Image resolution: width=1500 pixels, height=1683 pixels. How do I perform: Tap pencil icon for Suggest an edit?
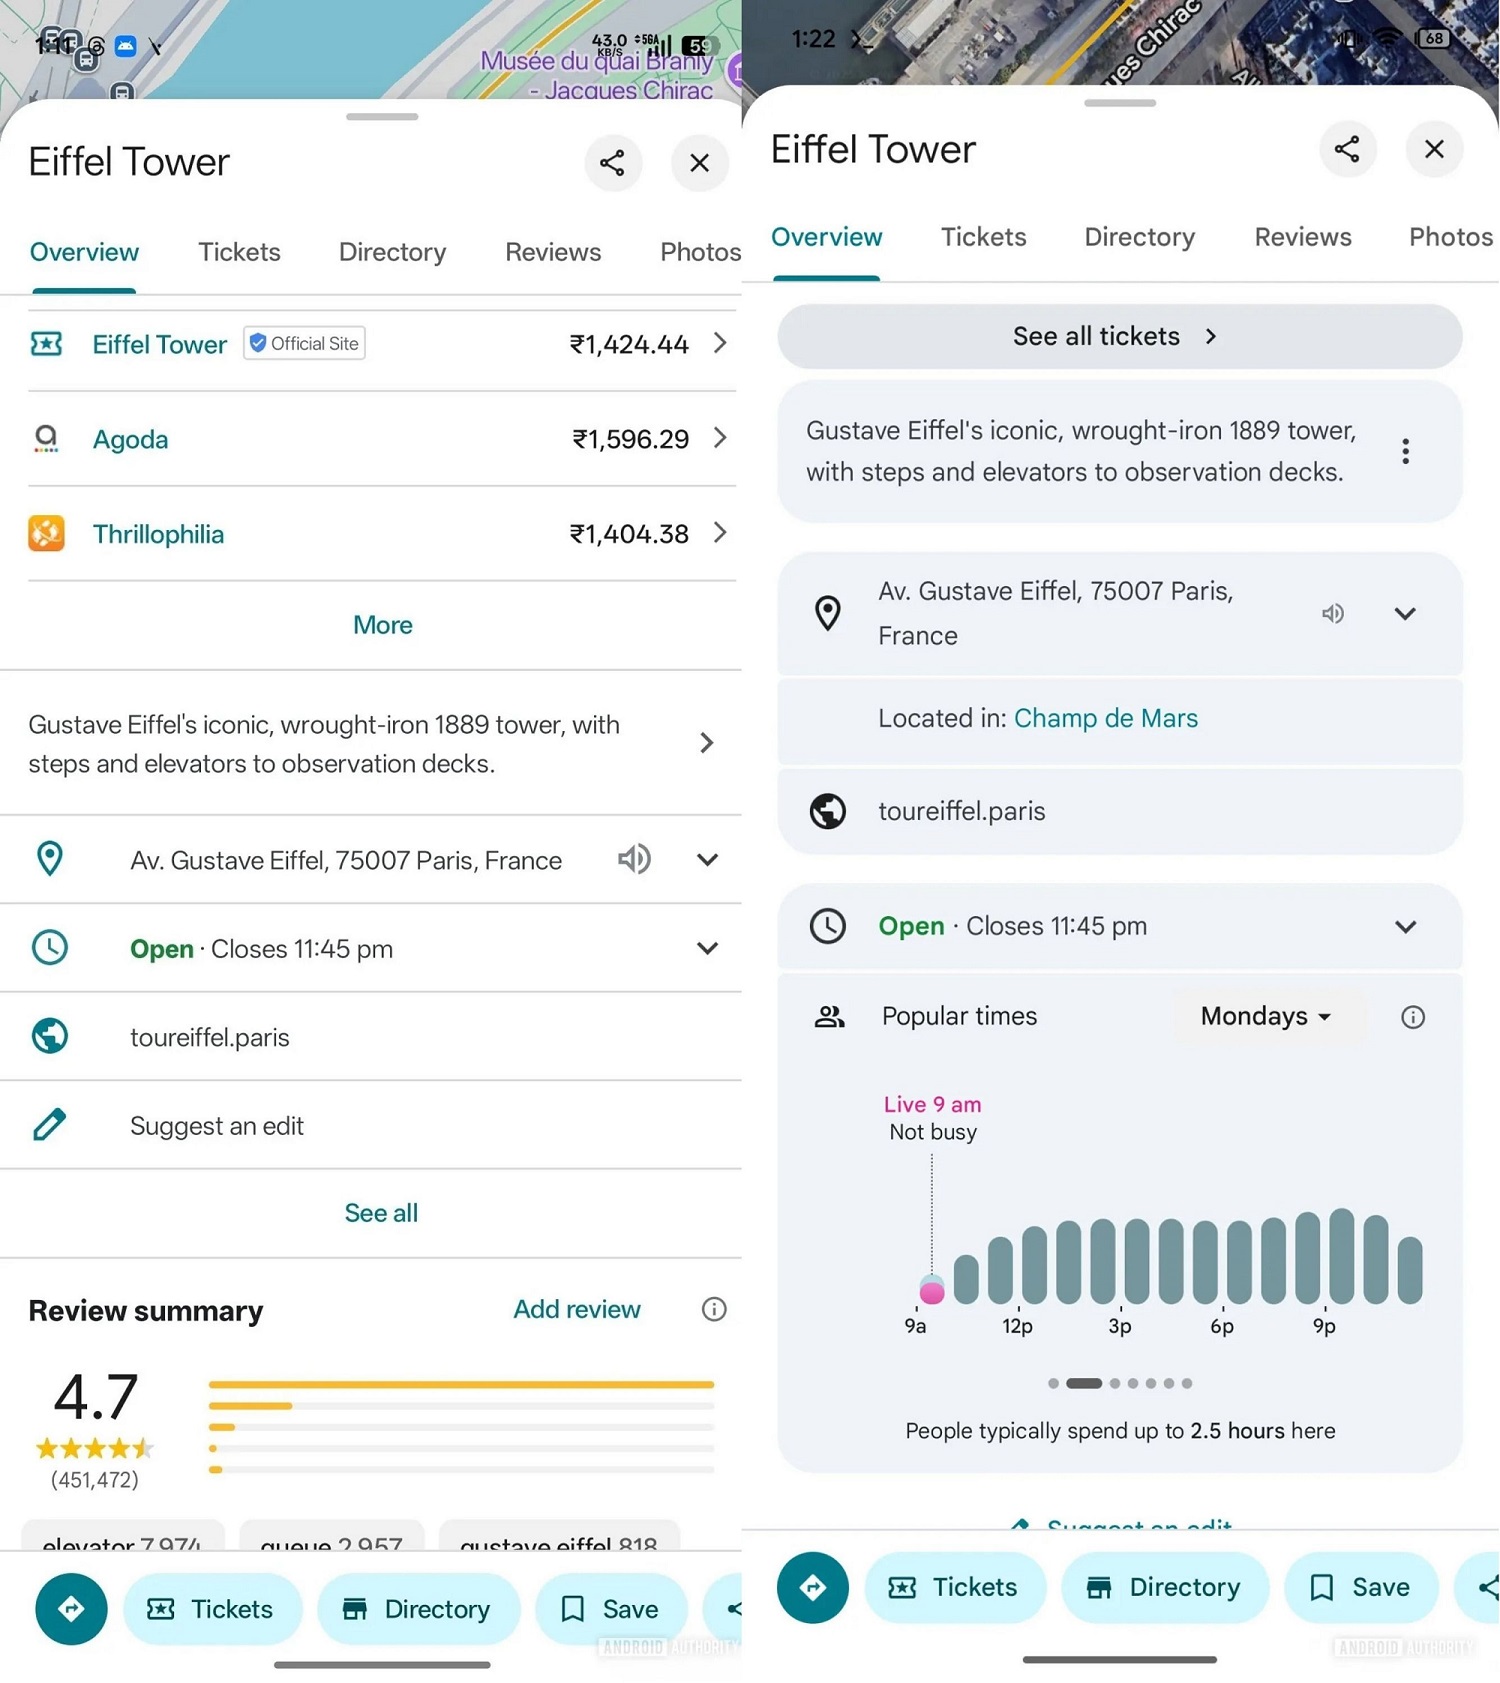click(49, 1125)
